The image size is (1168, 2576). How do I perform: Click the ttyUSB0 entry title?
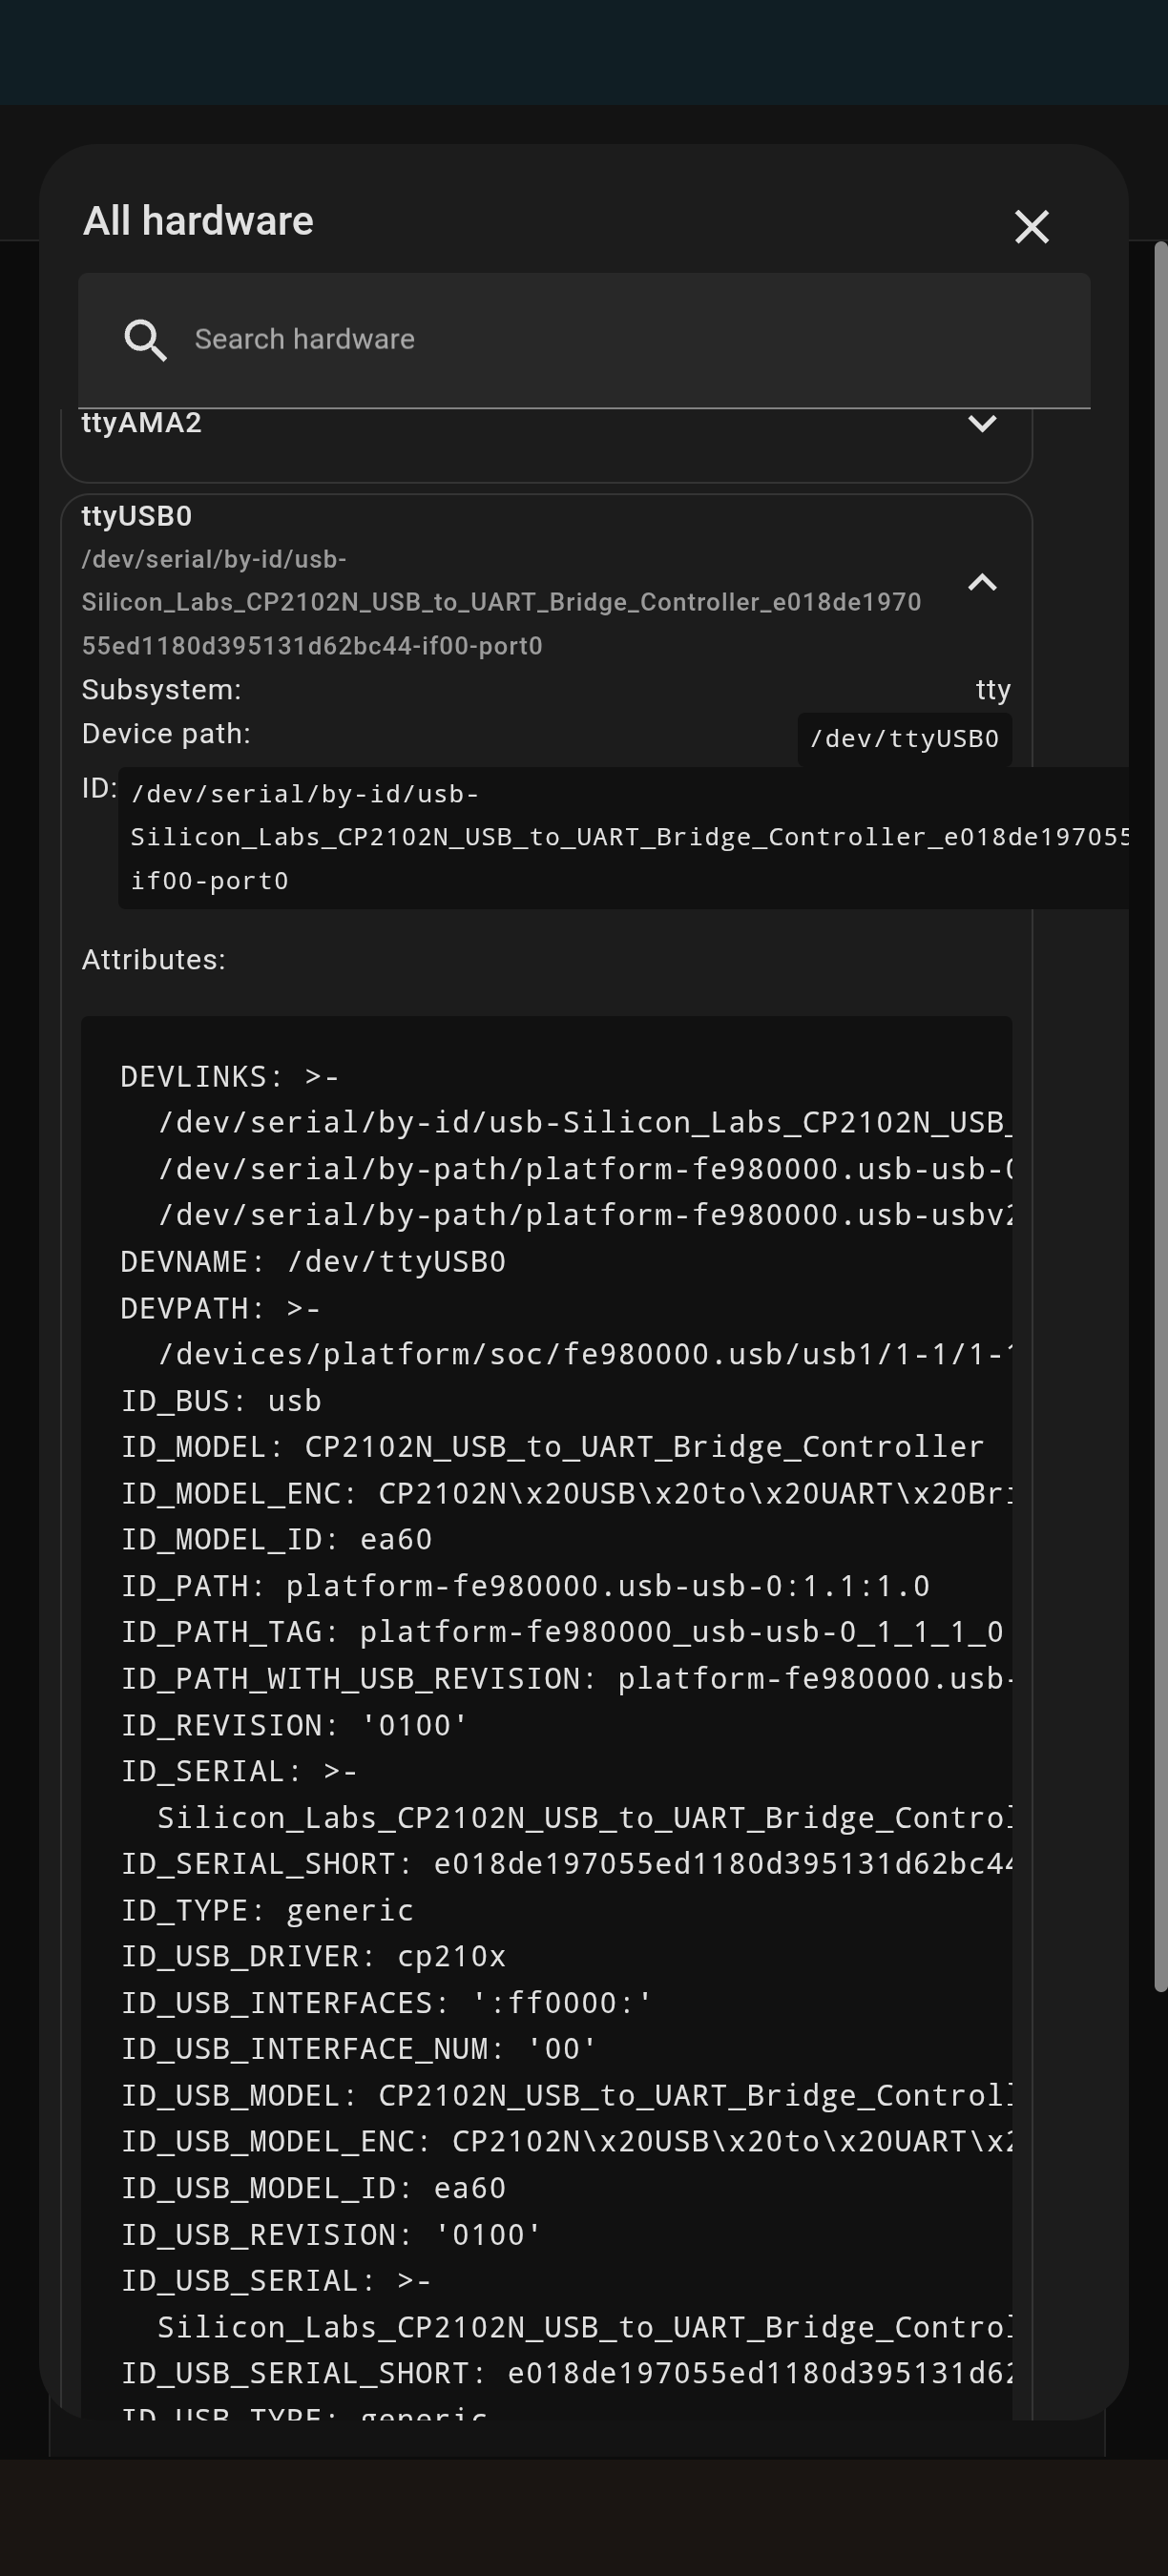(137, 516)
